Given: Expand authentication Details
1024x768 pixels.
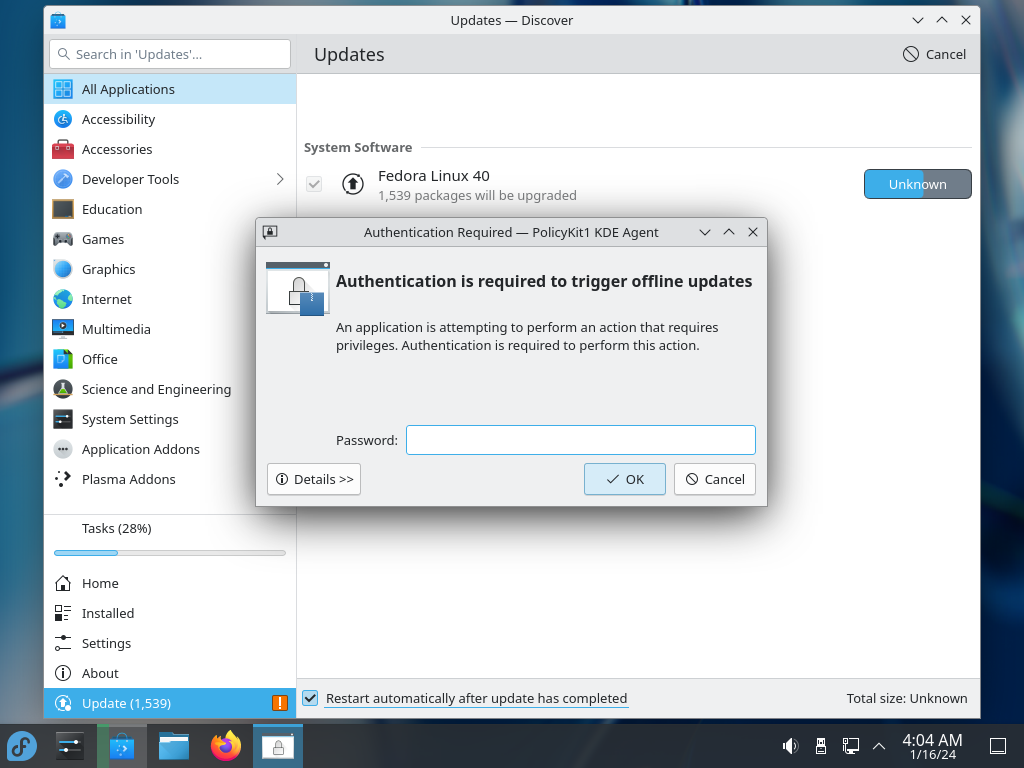Looking at the screenshot, I should (314, 479).
